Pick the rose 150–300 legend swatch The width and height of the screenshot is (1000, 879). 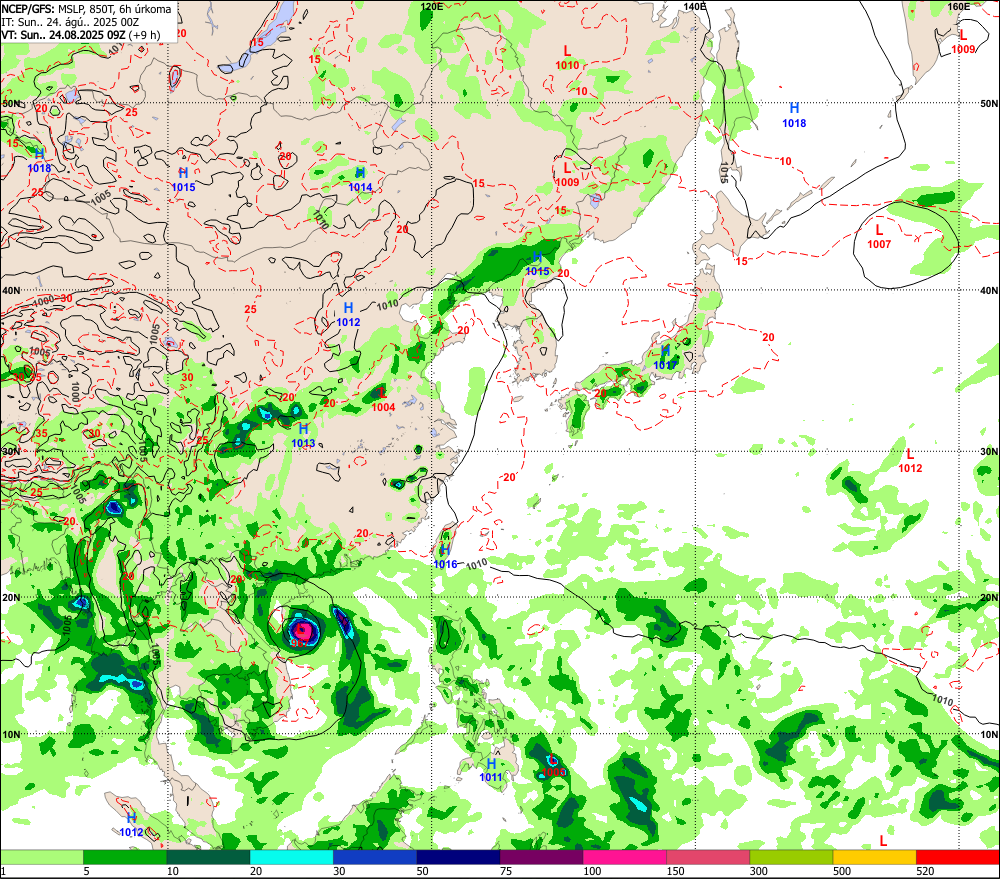[708, 857]
